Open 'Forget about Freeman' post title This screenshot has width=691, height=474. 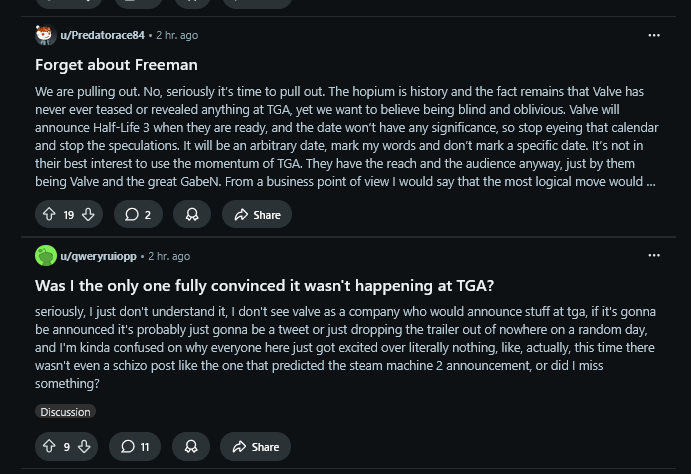[116, 65]
